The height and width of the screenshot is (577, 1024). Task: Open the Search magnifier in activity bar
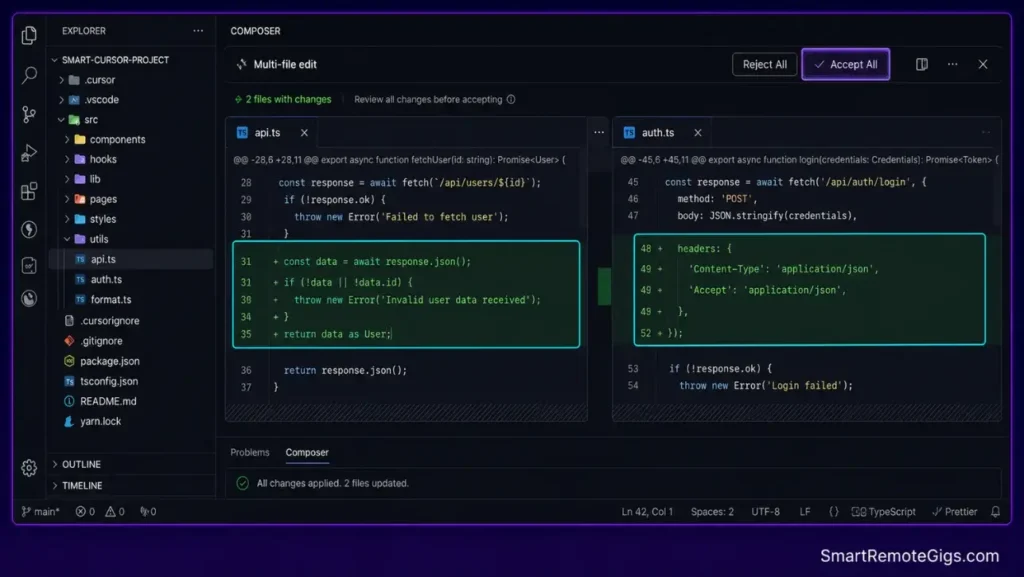click(x=29, y=75)
